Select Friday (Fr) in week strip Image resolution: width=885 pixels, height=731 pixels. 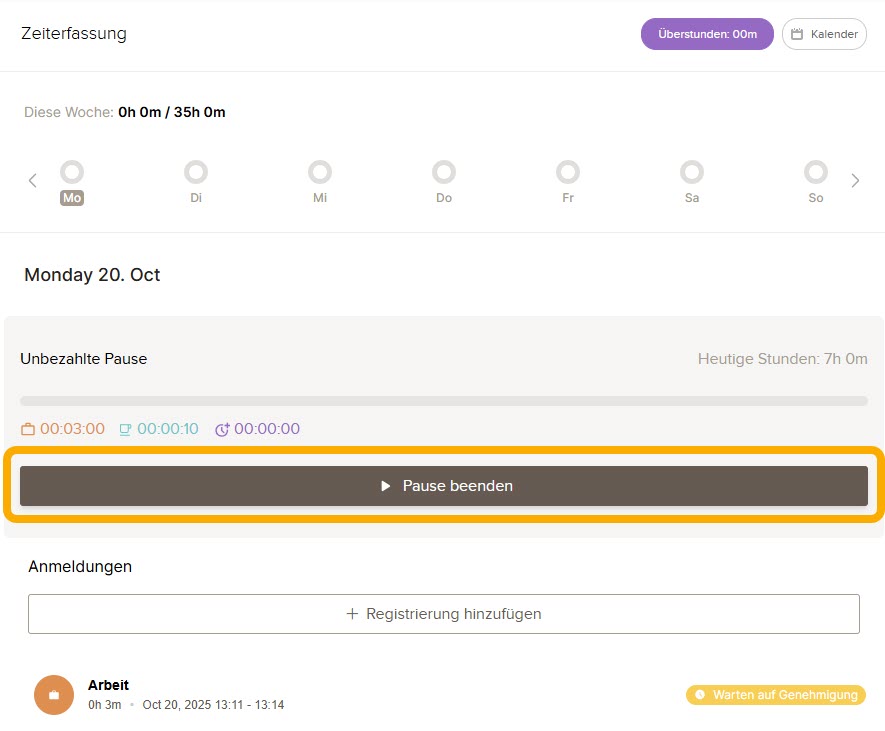pyautogui.click(x=568, y=172)
